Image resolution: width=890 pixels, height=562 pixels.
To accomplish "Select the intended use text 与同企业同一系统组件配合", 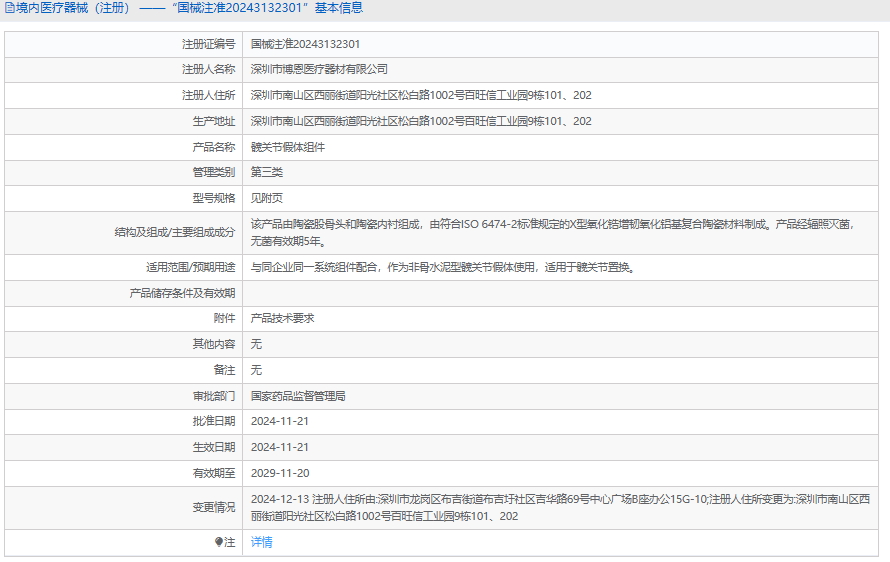I will (443, 267).
